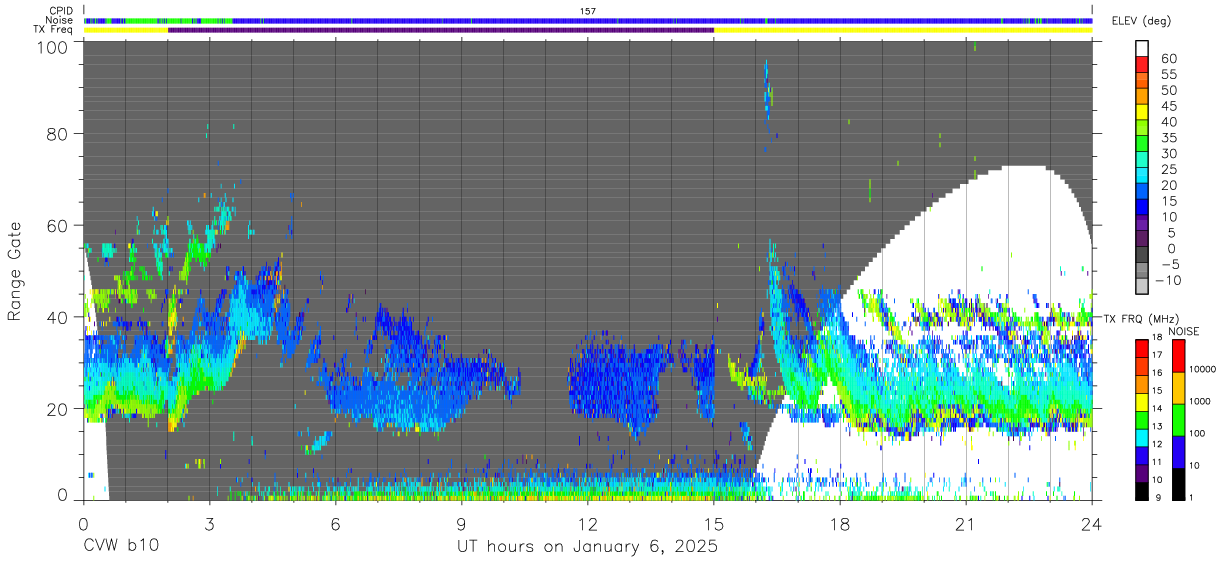Click the 'TX Freq' row label at top left
Image resolution: width=1228 pixels, height=567 pixels.
click(55, 30)
